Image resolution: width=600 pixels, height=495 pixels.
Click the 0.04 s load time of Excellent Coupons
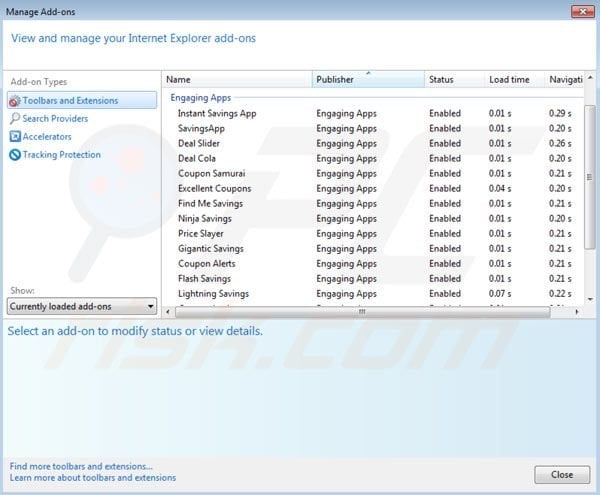(500, 189)
